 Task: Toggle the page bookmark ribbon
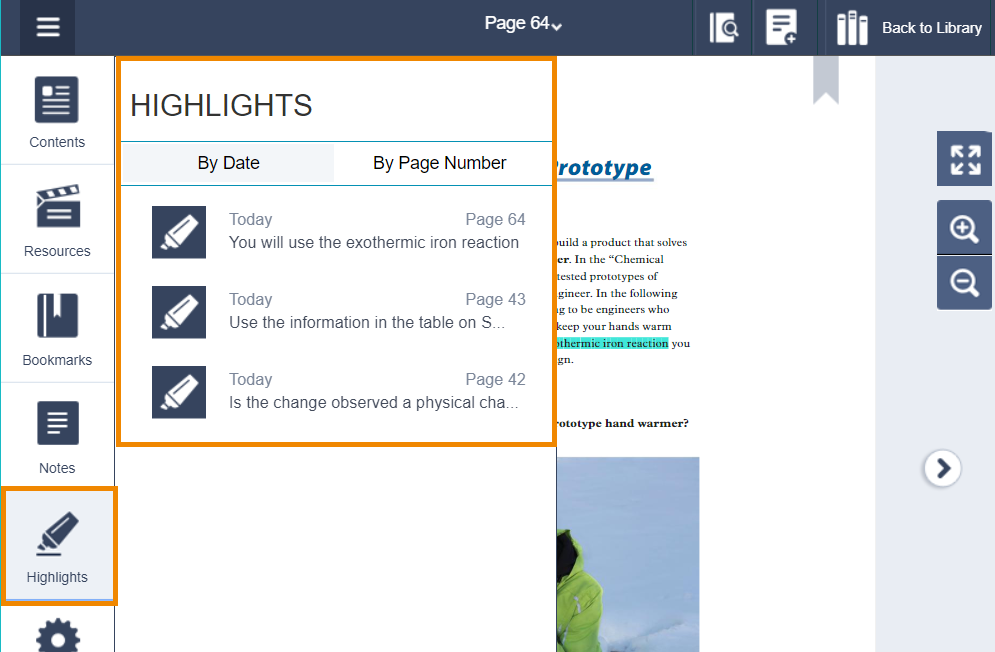pyautogui.click(x=825, y=80)
